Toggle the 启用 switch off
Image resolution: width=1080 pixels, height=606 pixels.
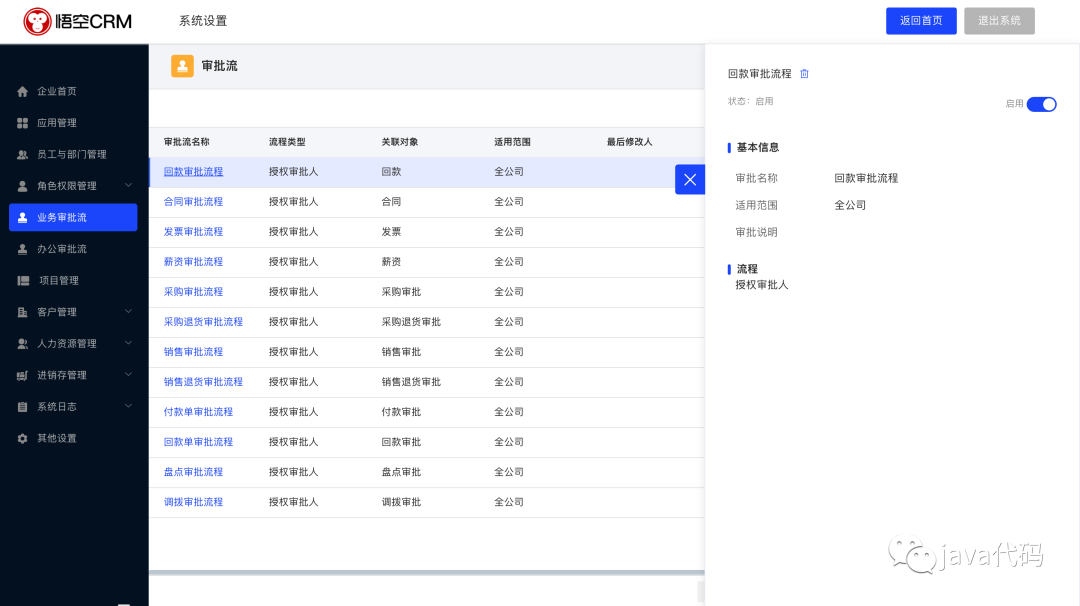pos(1041,104)
